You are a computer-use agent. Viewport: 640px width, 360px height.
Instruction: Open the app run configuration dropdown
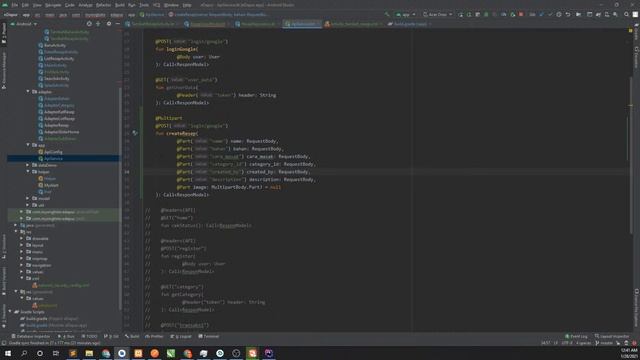[405, 14]
